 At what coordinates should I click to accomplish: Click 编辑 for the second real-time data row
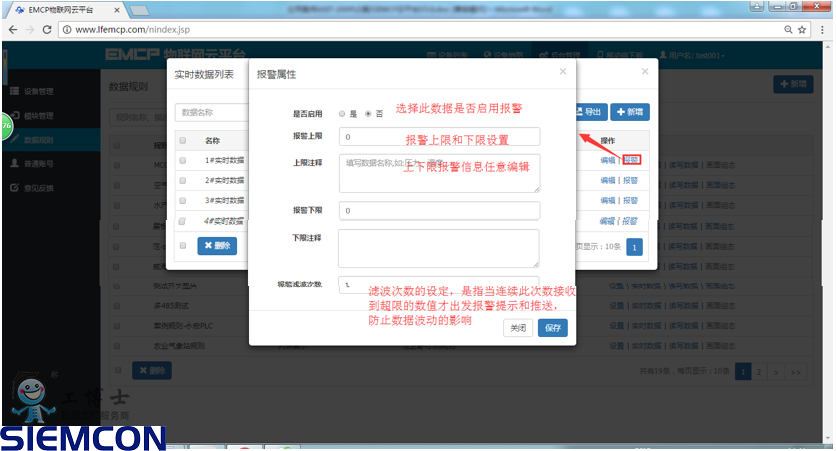[608, 181]
